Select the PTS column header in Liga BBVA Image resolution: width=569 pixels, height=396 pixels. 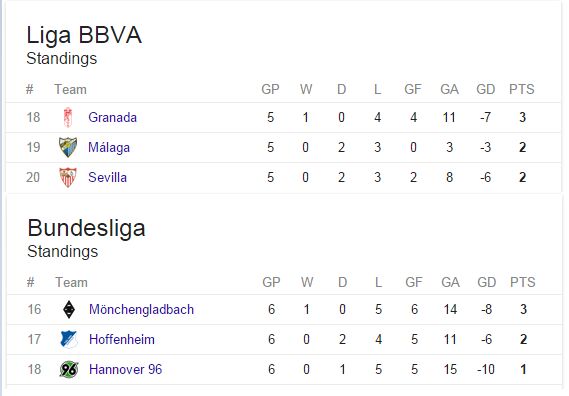[x=522, y=89]
